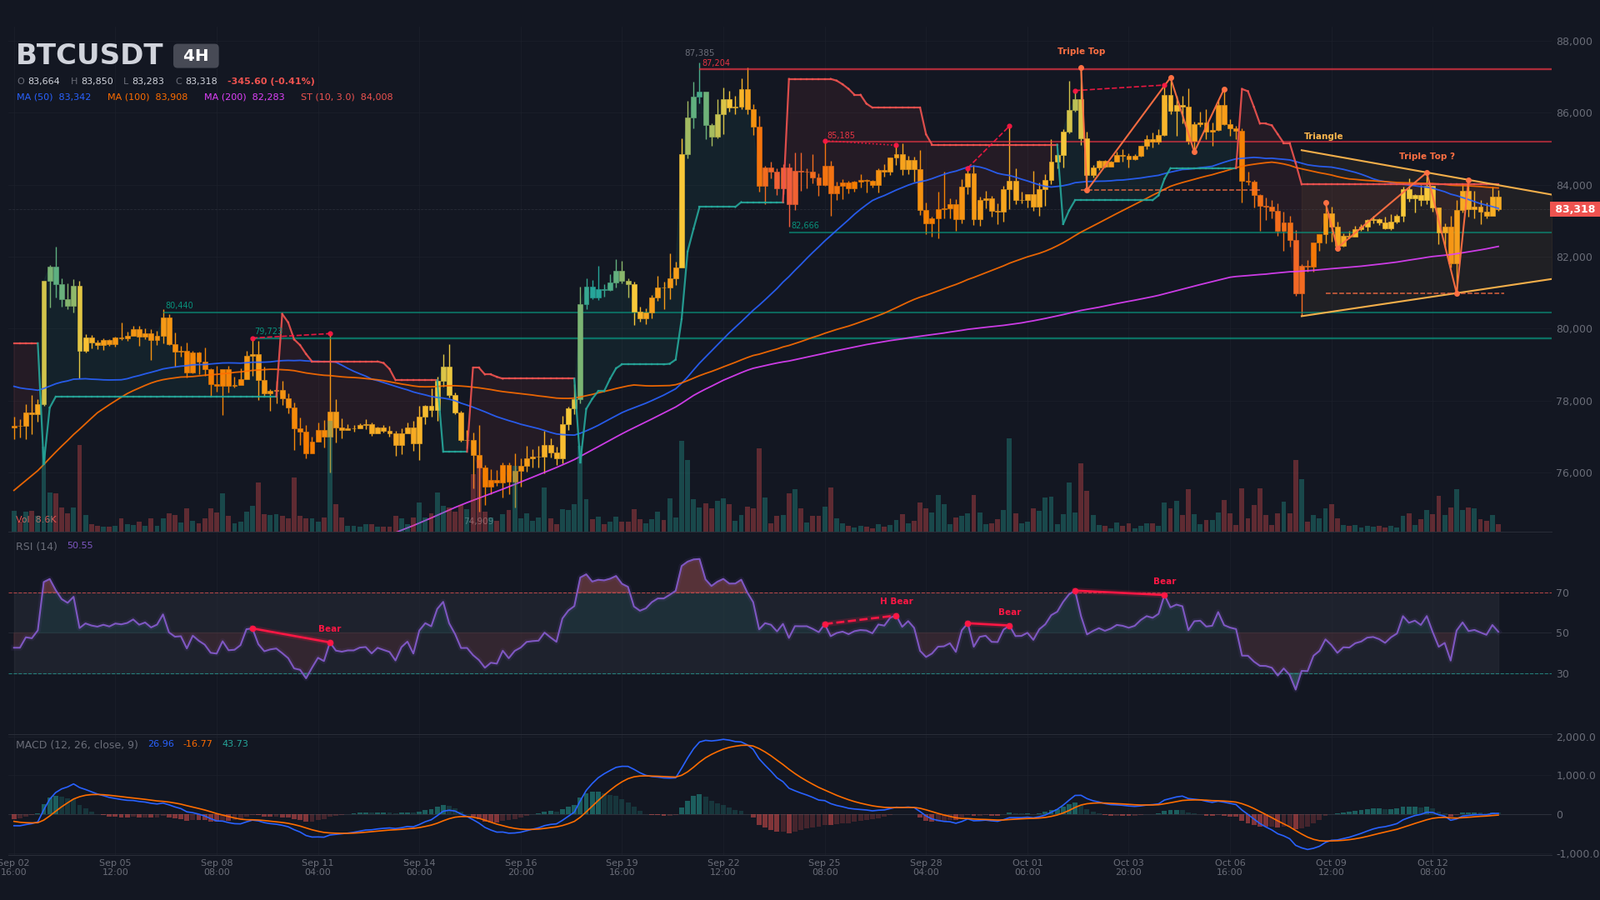
Task: Click the 79,723 level label
Action: tap(268, 331)
